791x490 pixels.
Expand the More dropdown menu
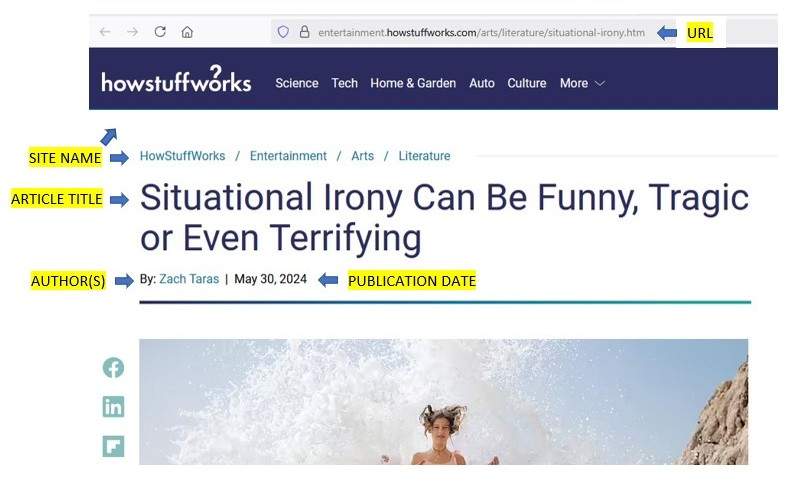[x=582, y=83]
